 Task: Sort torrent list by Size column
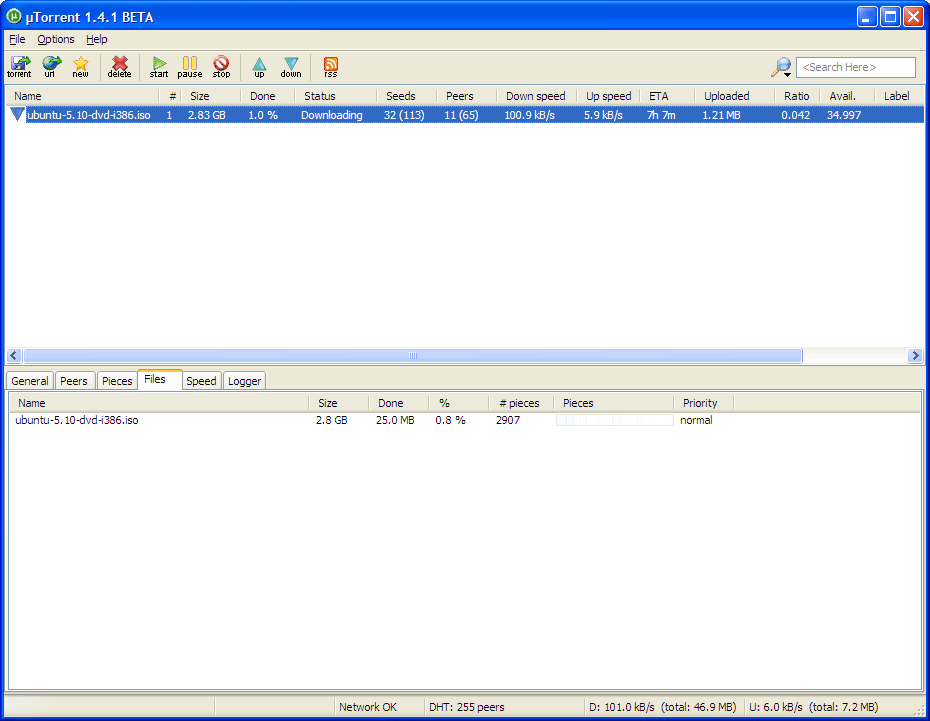pos(211,96)
